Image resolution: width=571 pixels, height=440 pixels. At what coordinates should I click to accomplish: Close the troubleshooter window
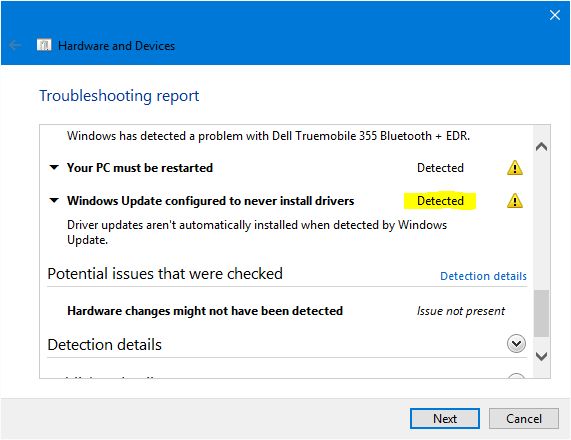pos(555,15)
